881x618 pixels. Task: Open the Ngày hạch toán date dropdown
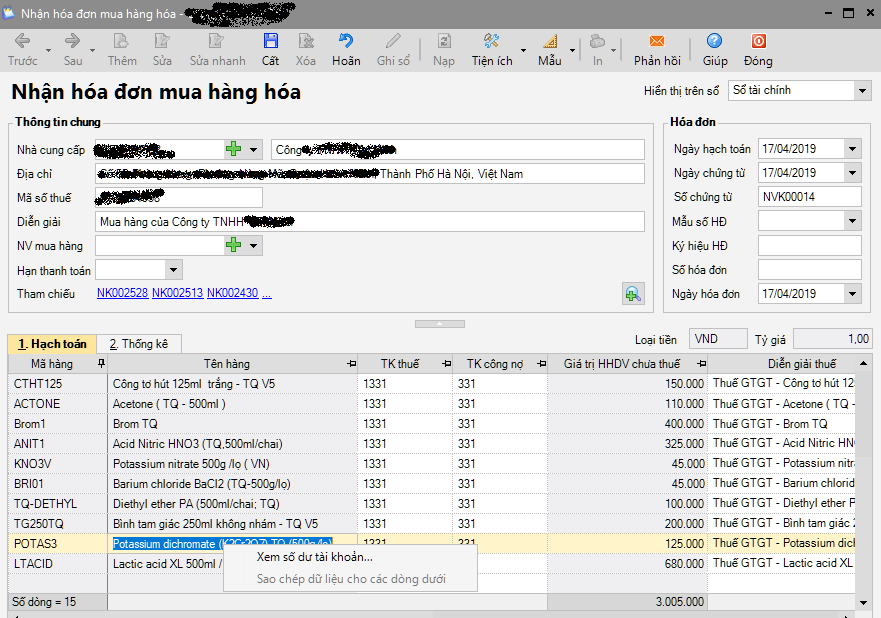coord(852,149)
